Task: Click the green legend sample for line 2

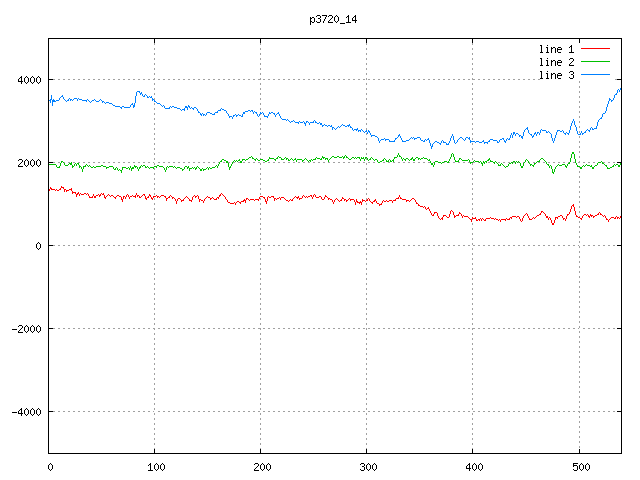Action: pos(595,62)
